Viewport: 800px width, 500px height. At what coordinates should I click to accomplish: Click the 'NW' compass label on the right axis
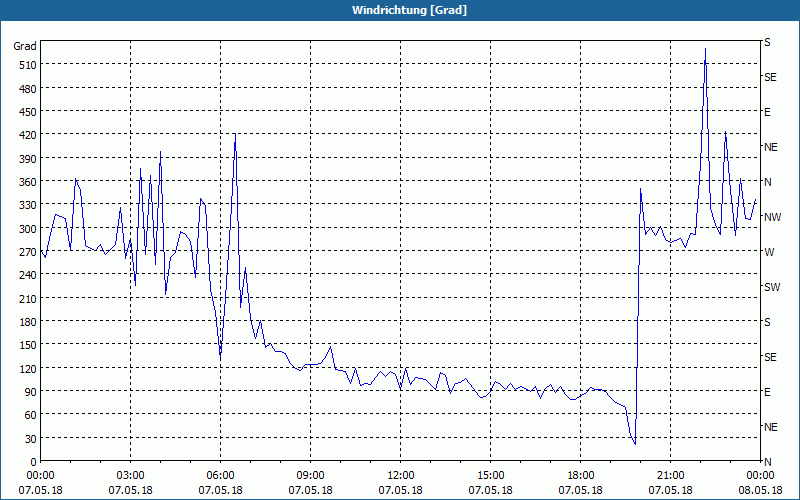point(772,217)
